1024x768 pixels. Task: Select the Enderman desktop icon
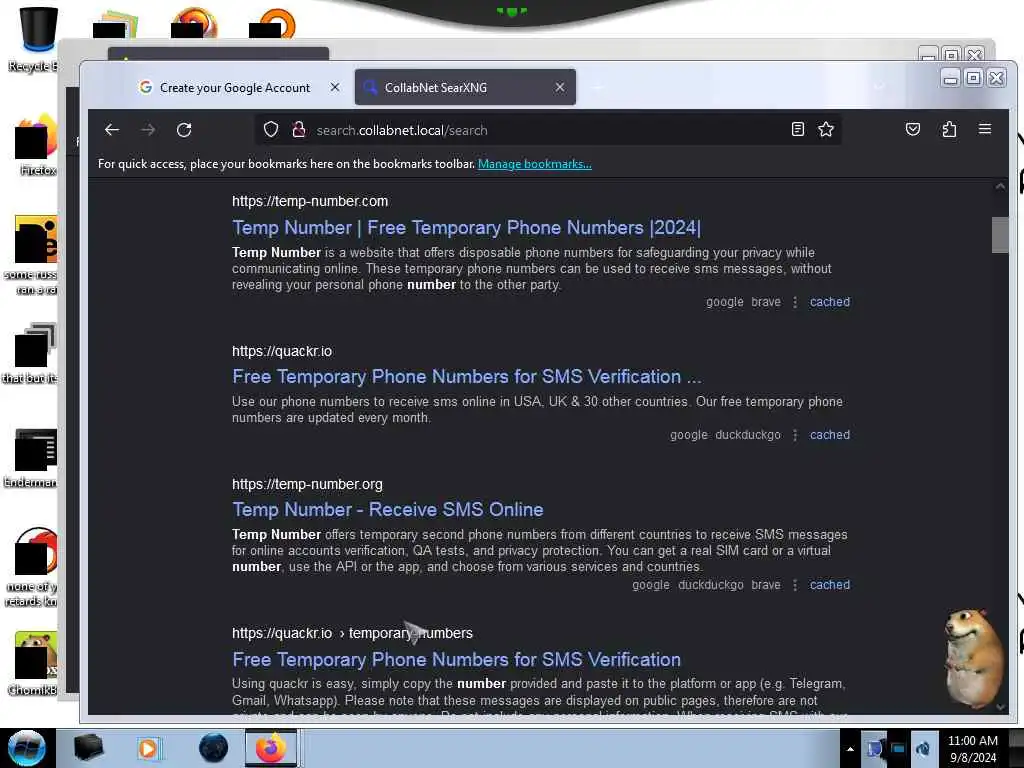33,458
